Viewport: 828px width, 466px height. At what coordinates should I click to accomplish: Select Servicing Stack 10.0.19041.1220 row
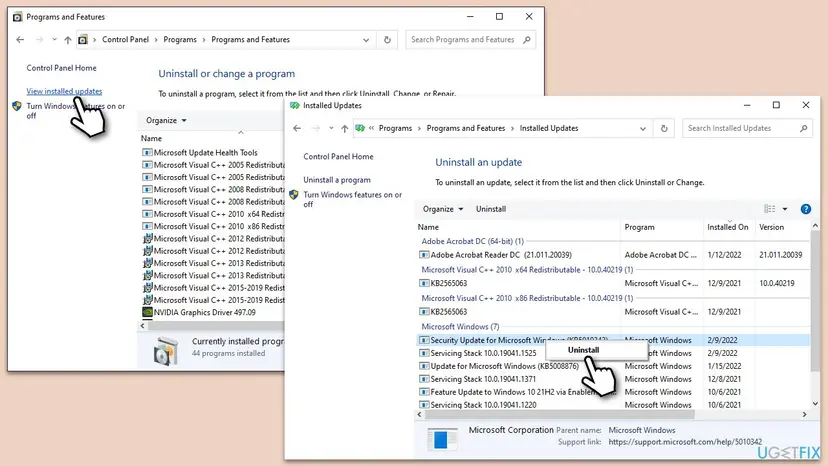click(x=613, y=405)
